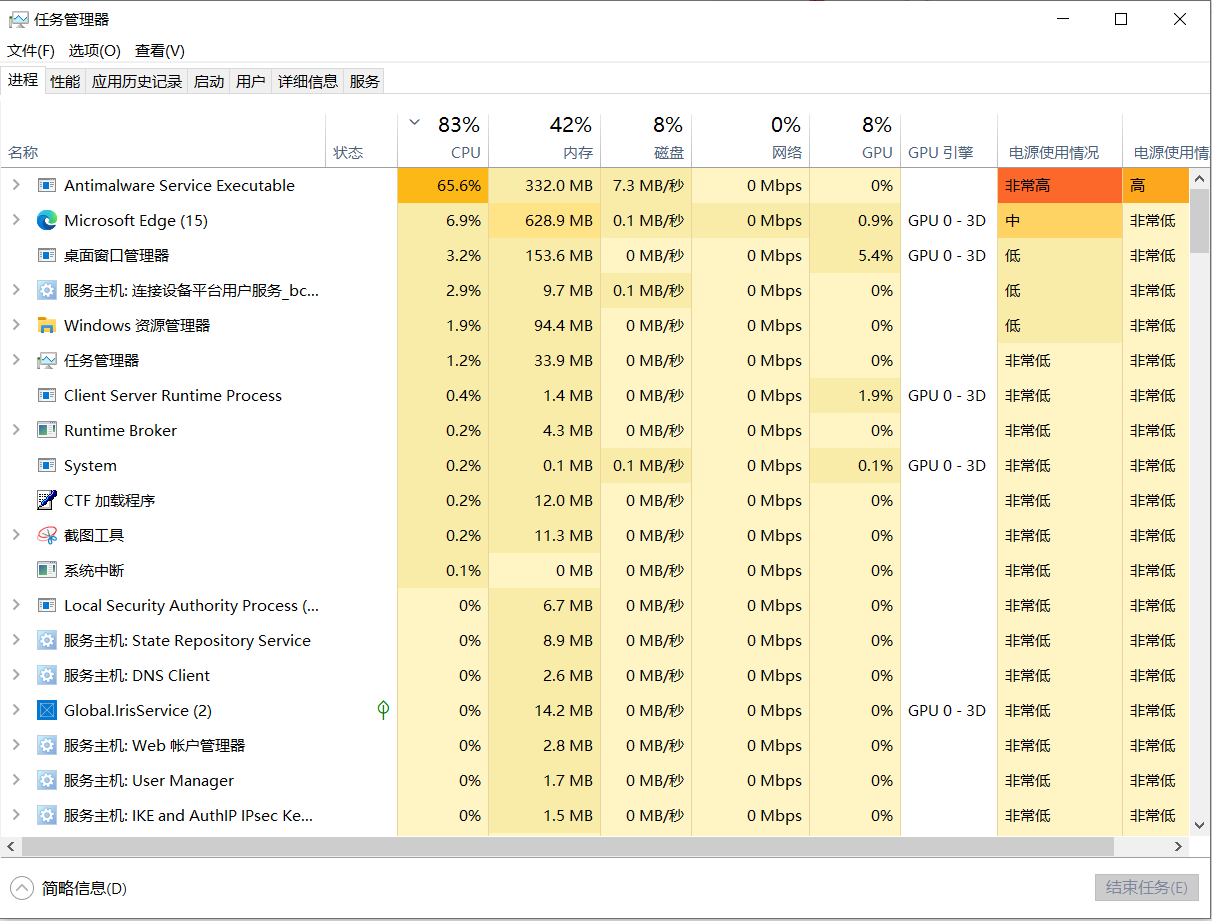Switch to the 用户 tab
Viewport: 1212px width, 921px height.
[251, 82]
